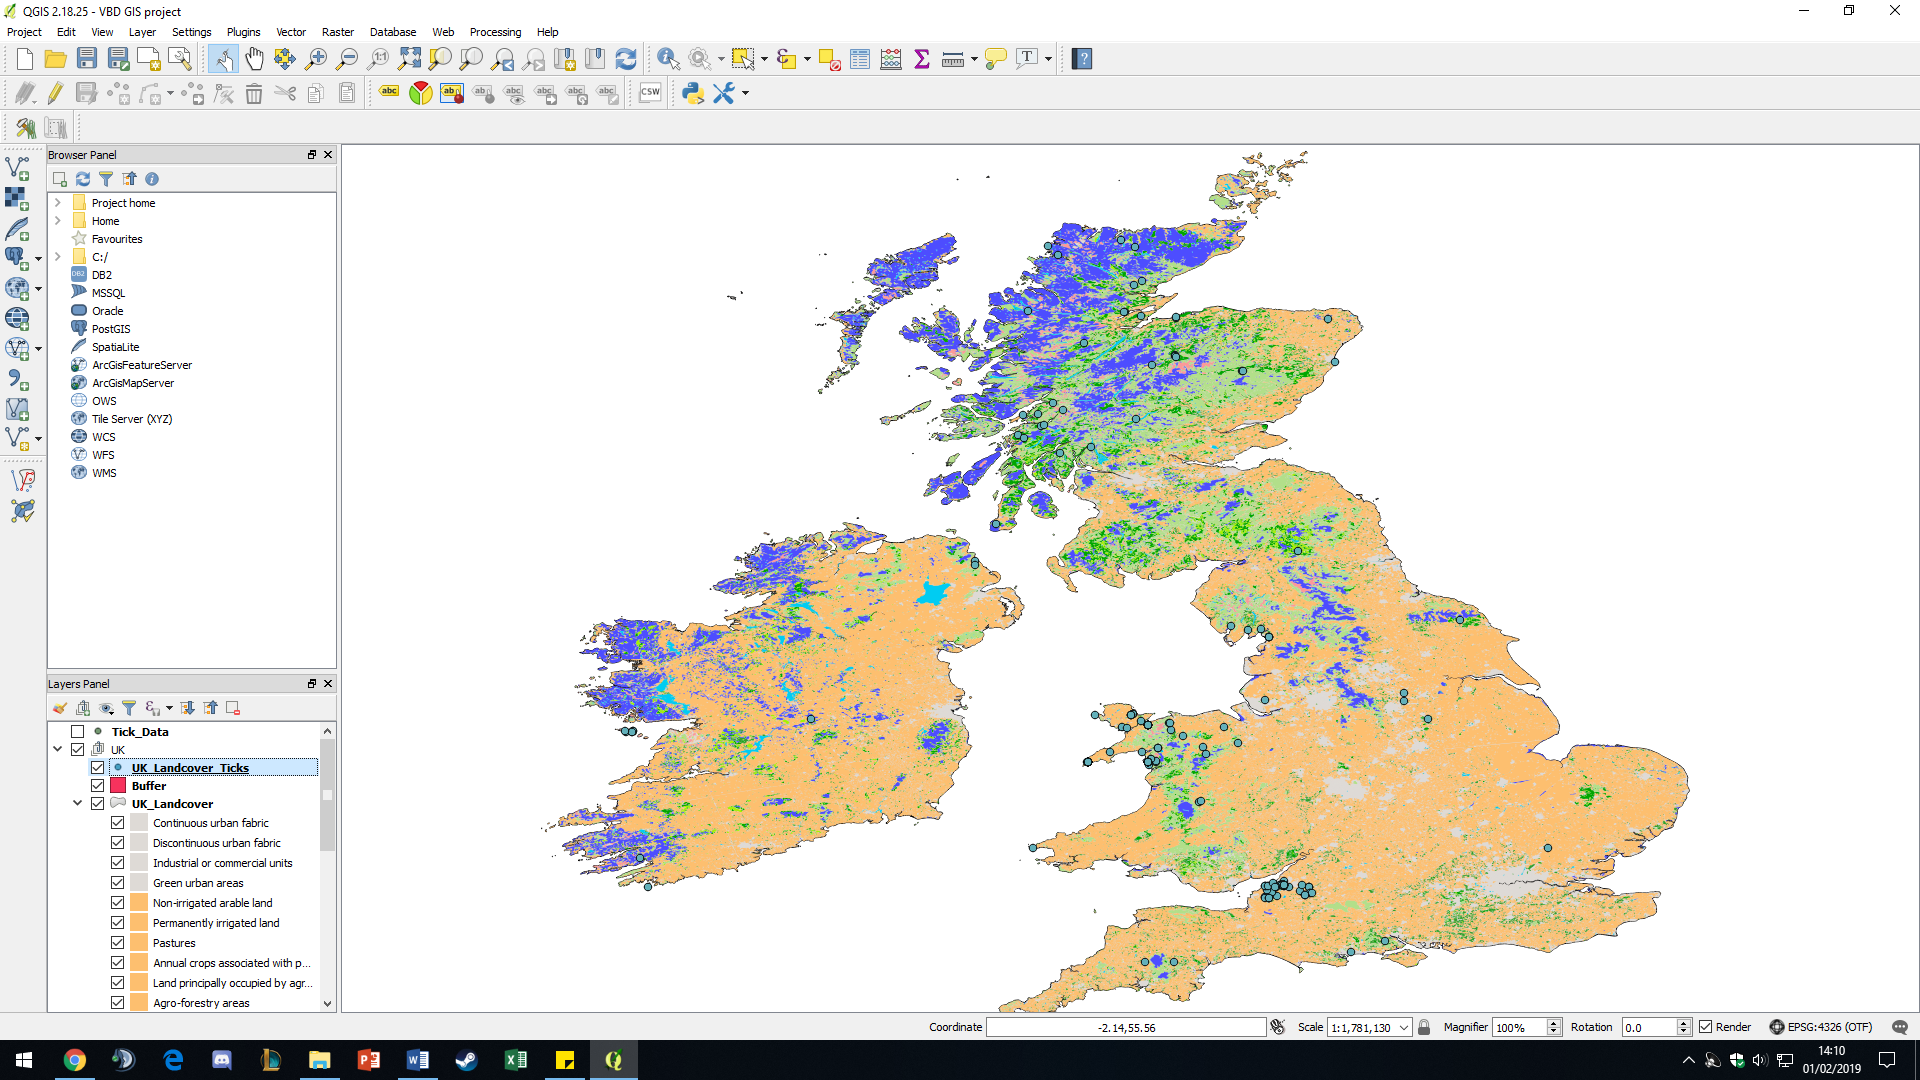Float the Layers Panel window
The height and width of the screenshot is (1080, 1920).
312,684
